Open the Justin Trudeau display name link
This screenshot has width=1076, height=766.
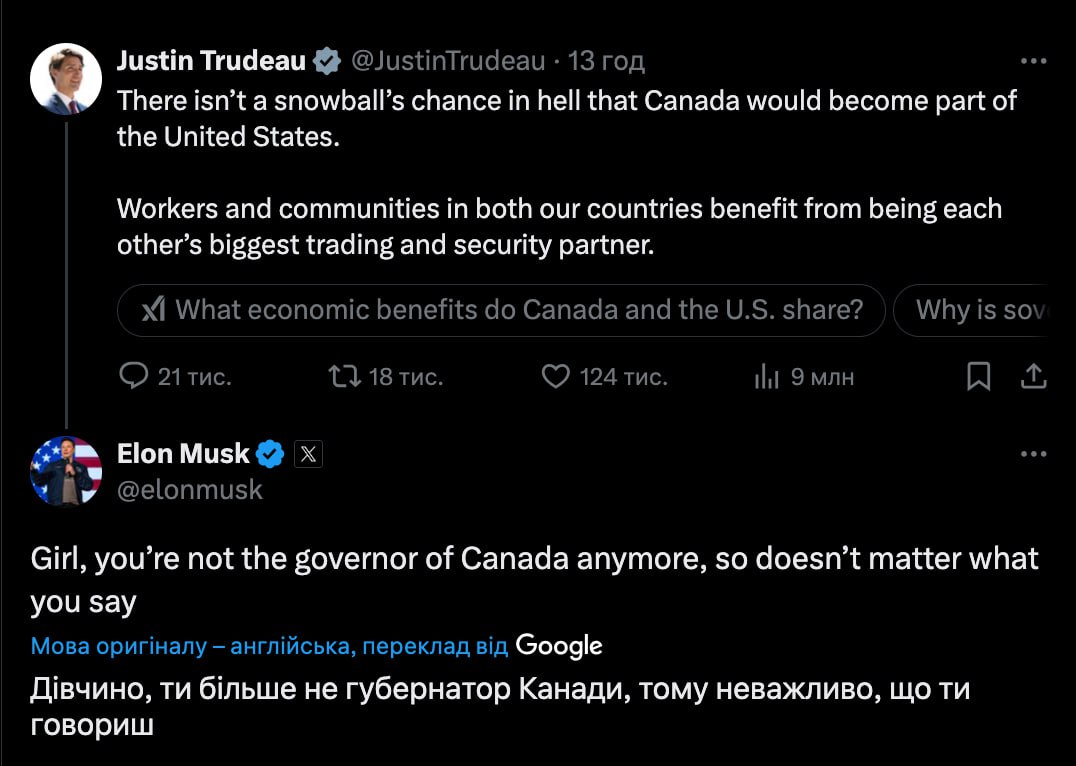pos(211,61)
